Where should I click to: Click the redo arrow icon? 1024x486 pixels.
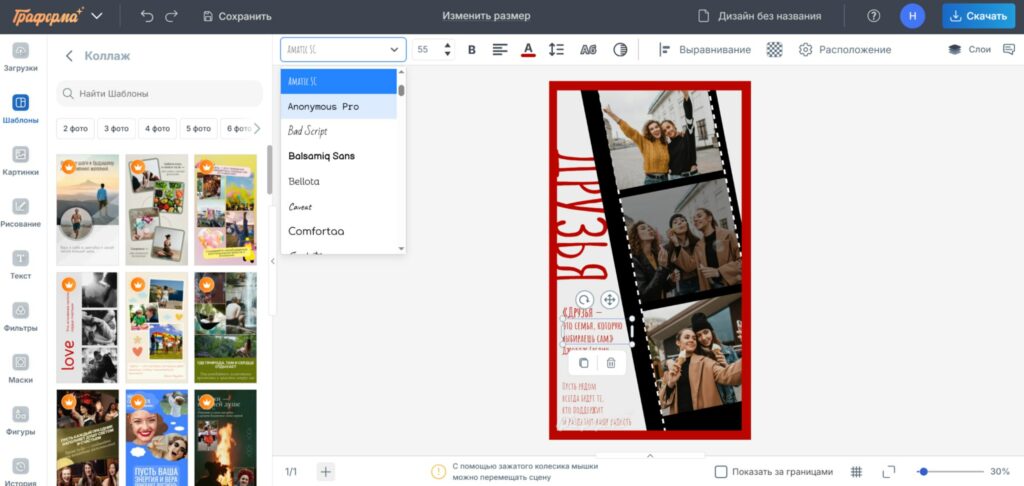coord(172,16)
